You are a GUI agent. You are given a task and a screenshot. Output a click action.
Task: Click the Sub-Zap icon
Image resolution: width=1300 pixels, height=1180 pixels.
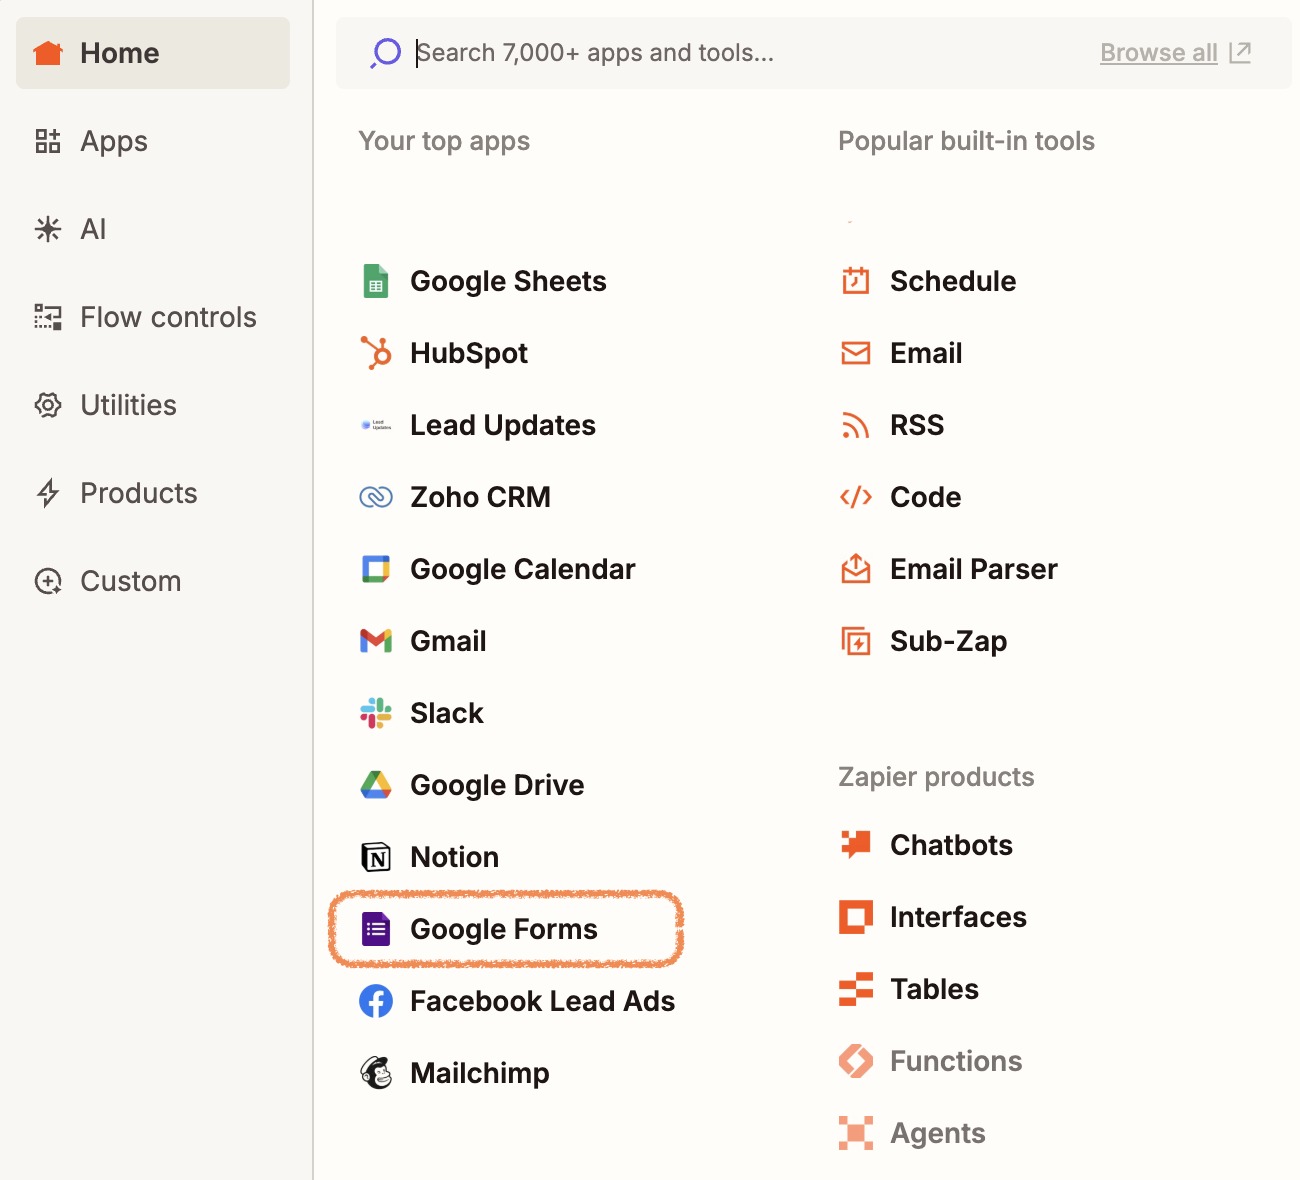point(856,641)
